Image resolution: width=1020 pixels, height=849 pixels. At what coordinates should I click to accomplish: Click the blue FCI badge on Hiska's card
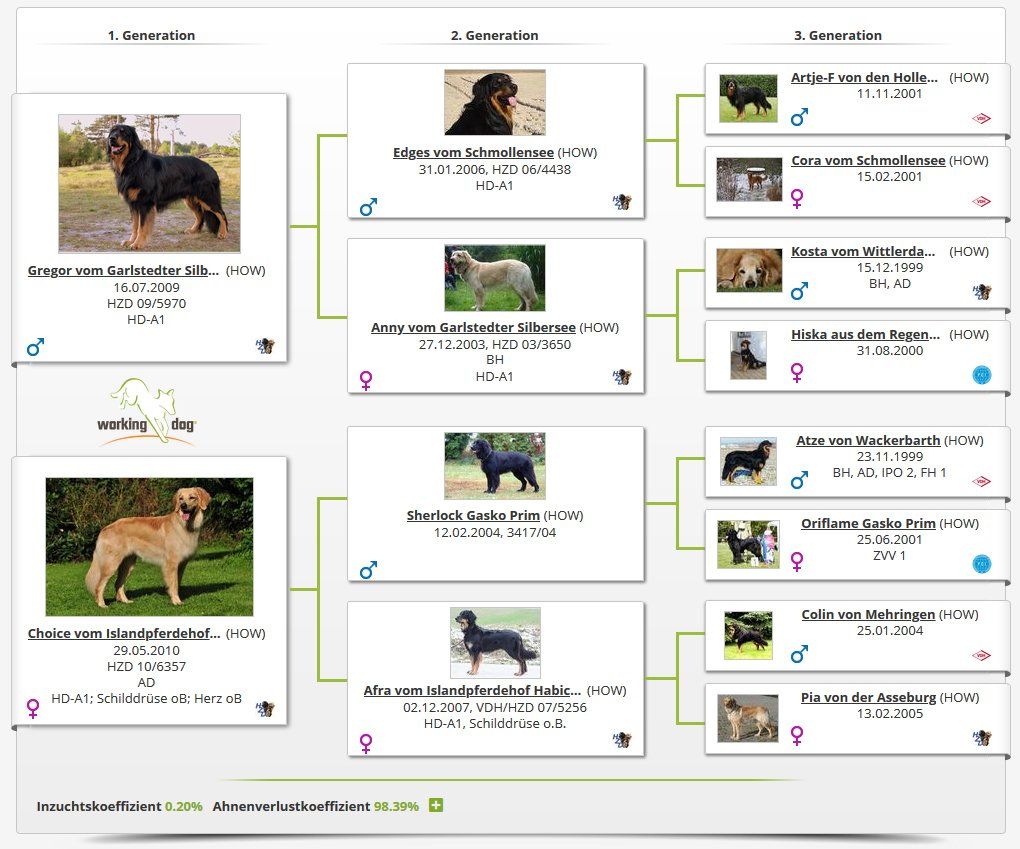click(982, 375)
